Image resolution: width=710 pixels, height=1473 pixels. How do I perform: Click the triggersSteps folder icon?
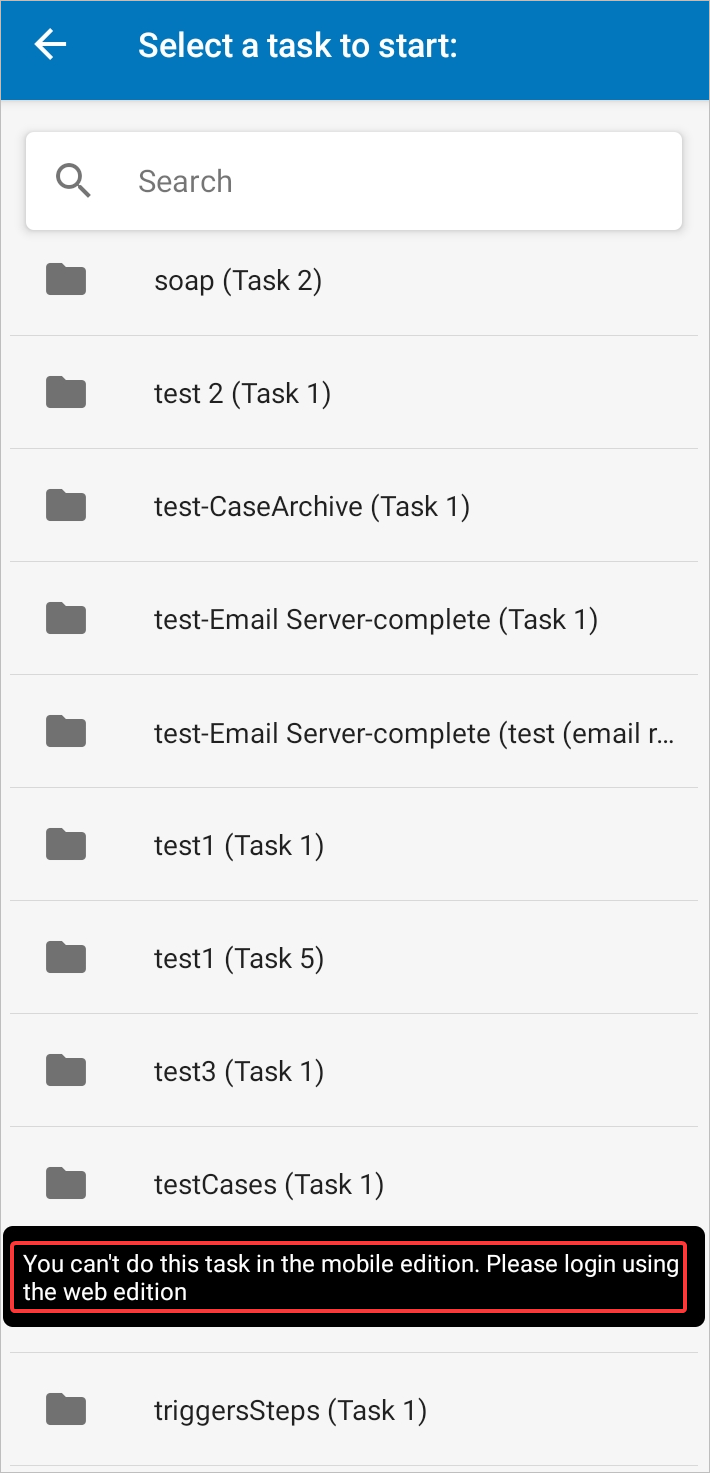[66, 1410]
